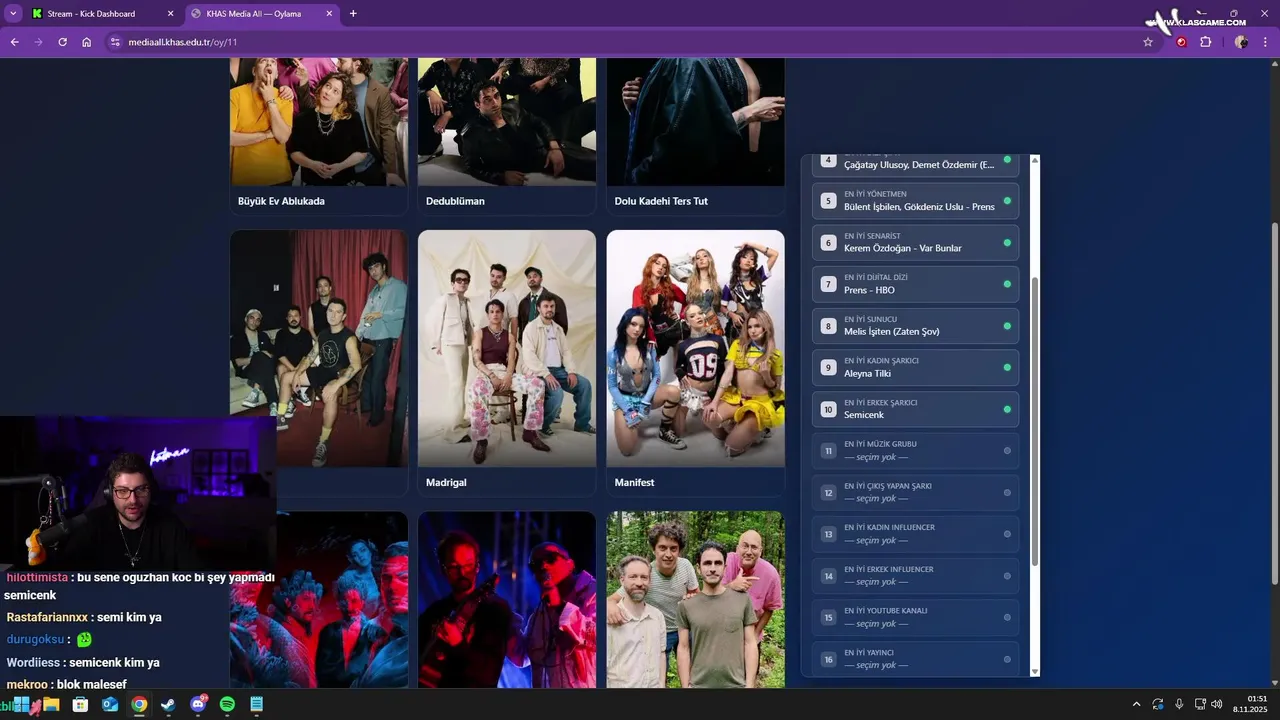Open Steam from the taskbar
This screenshot has height=720, width=1280.
[168, 705]
